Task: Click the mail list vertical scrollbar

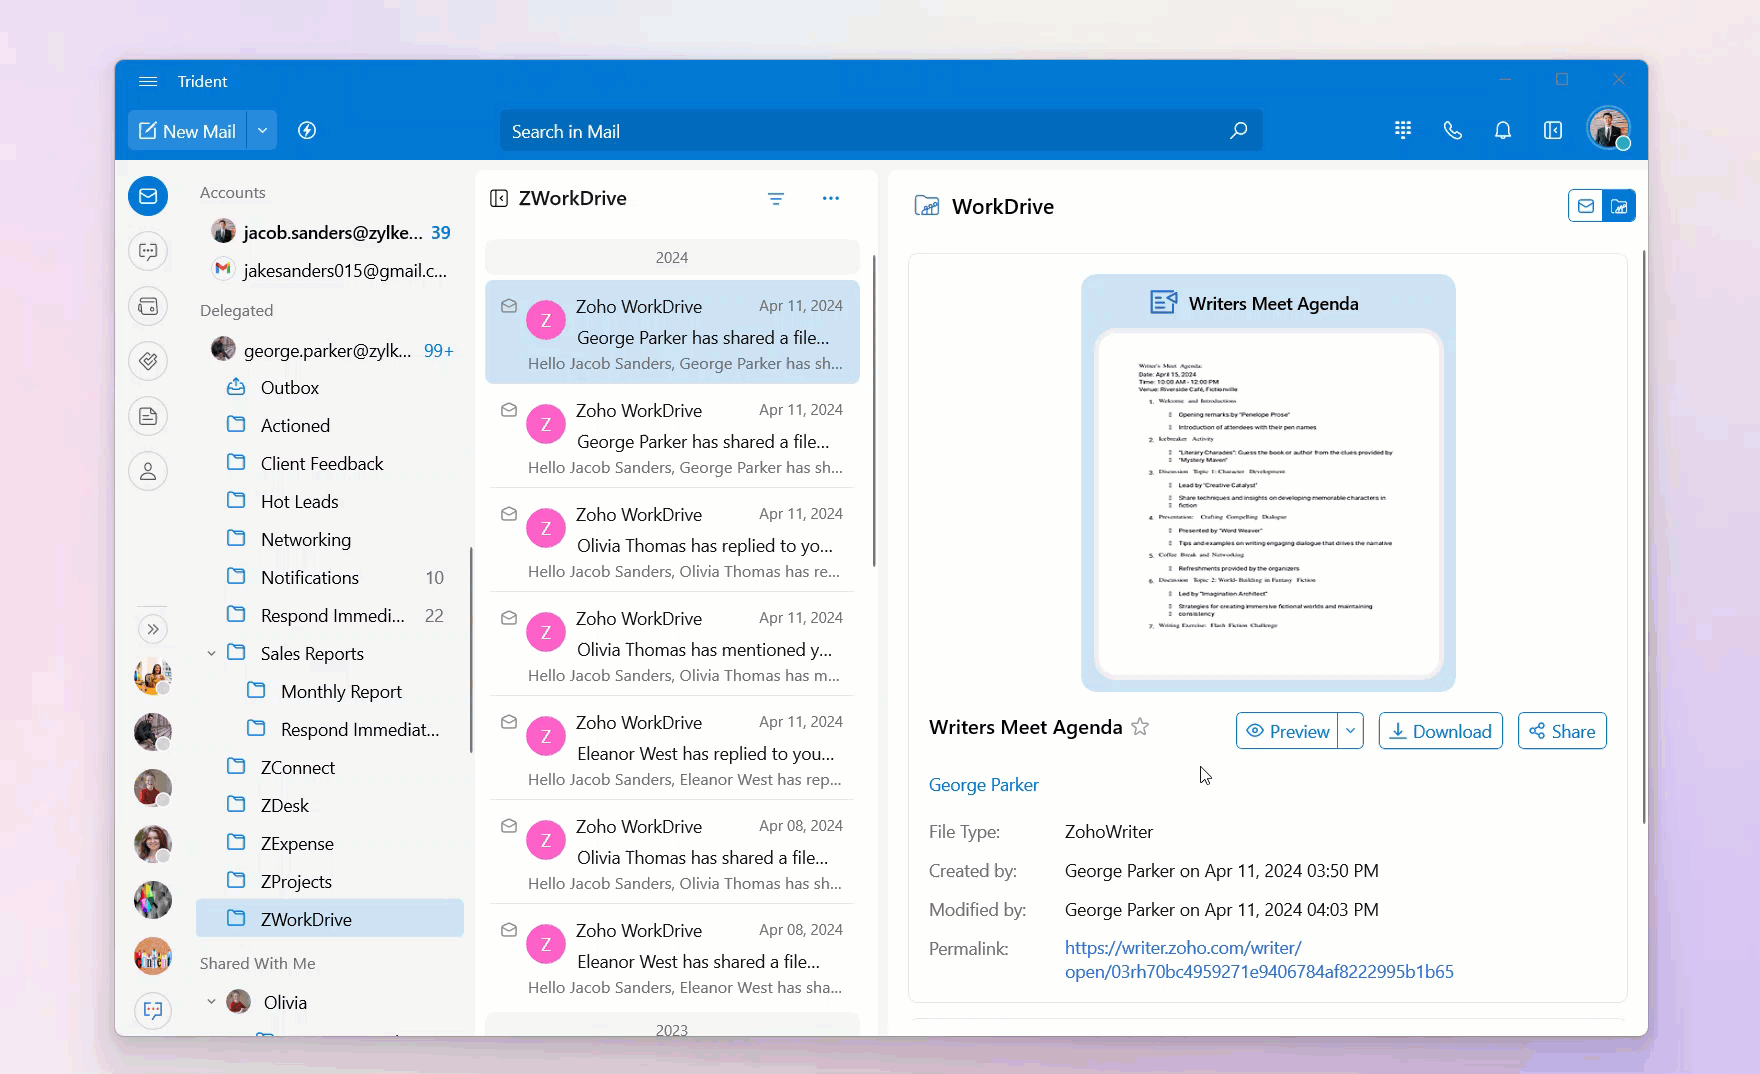Action: coord(874,410)
